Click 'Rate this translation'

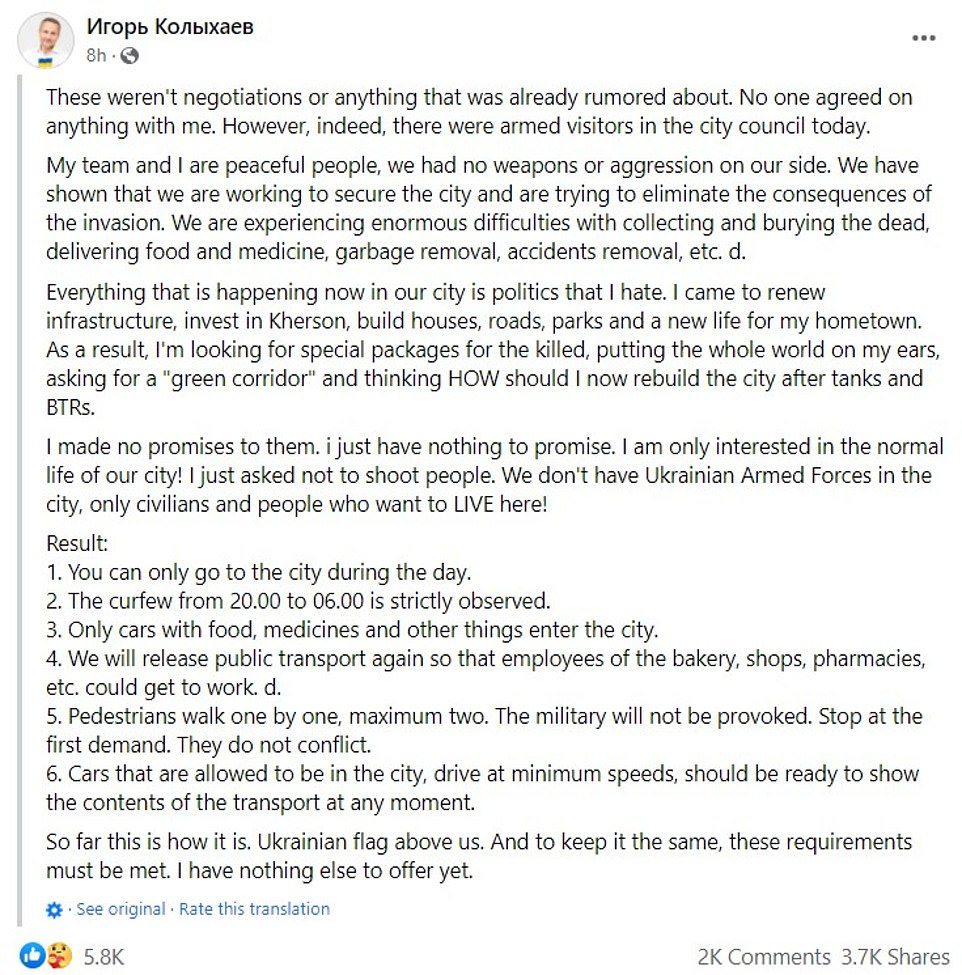pyautogui.click(x=253, y=909)
